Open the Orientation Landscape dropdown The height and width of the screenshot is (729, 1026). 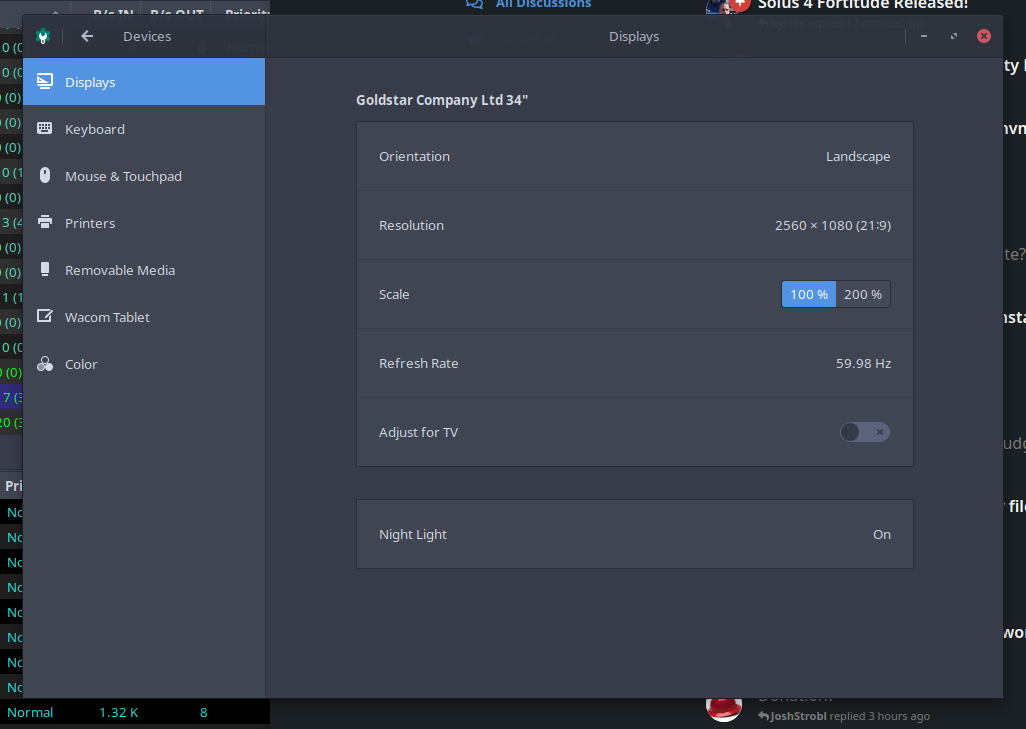point(857,156)
